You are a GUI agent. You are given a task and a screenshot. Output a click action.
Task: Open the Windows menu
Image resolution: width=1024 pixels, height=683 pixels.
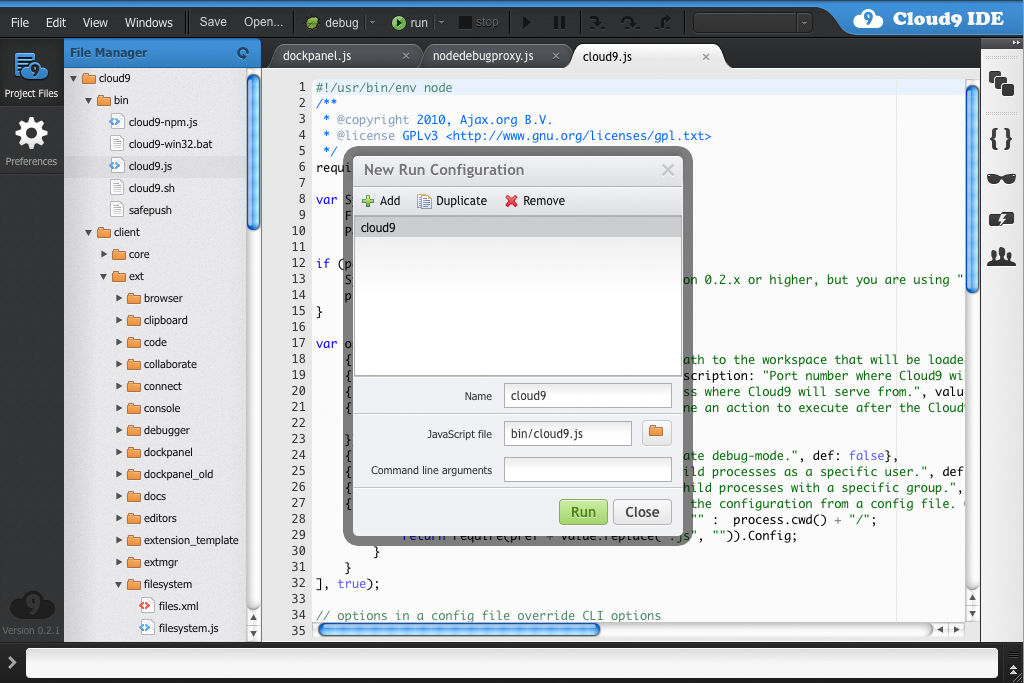coord(148,21)
